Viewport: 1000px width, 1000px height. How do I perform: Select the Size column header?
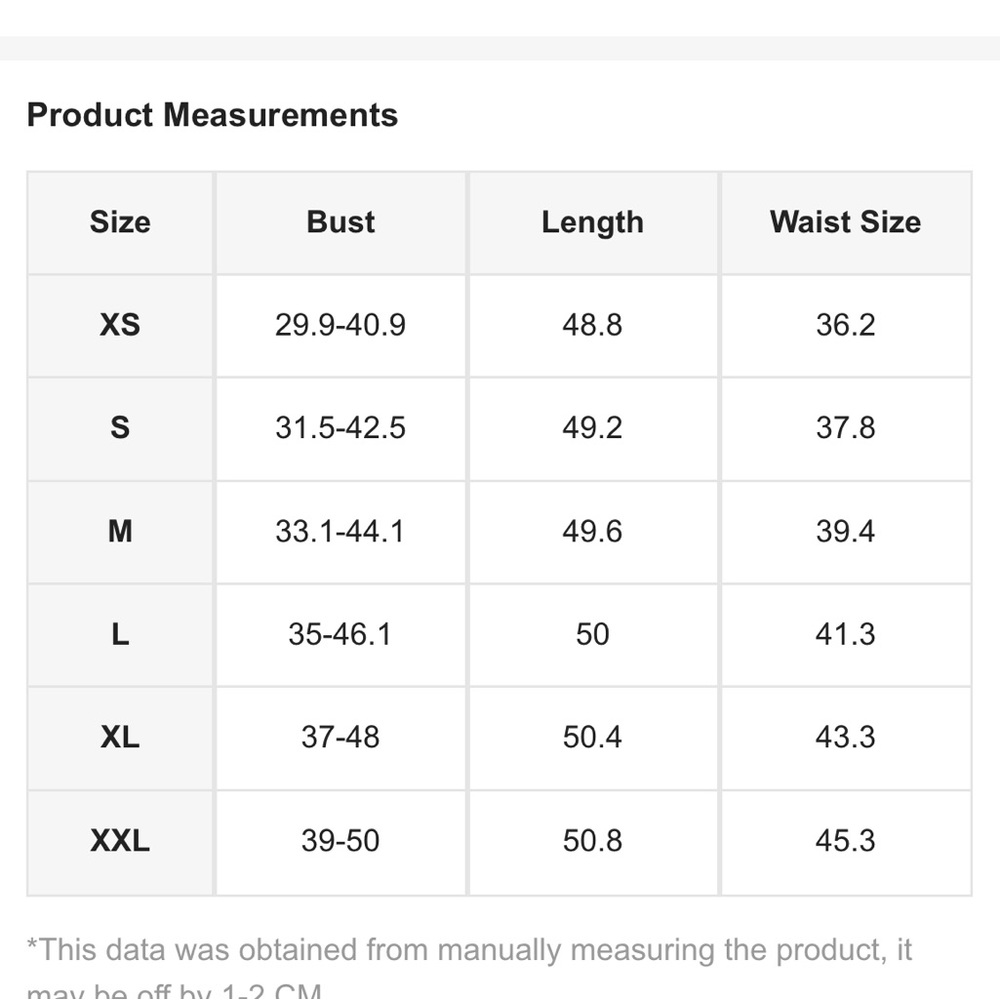(120, 223)
